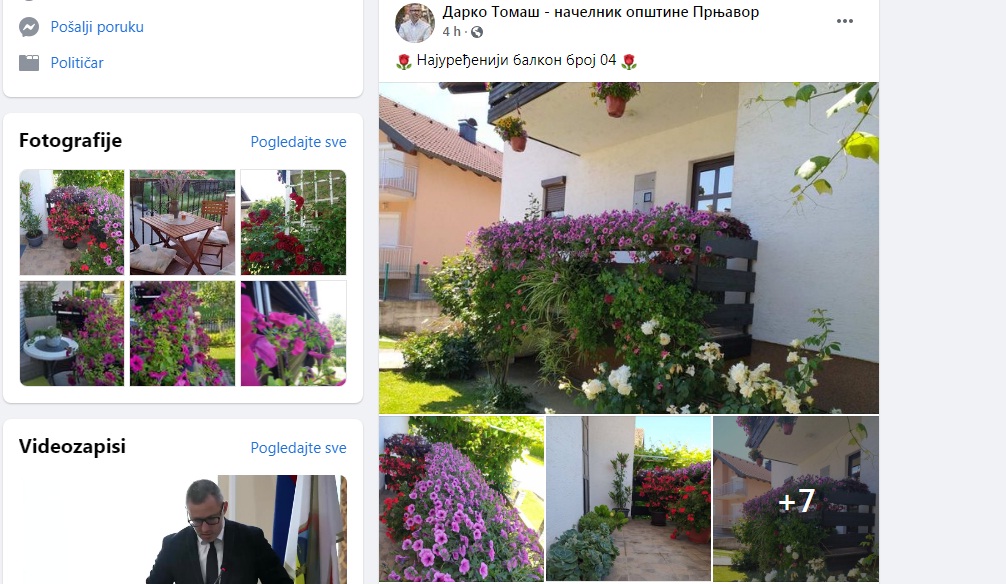Click the Messenger icon beside Pošalji poruku

click(29, 27)
